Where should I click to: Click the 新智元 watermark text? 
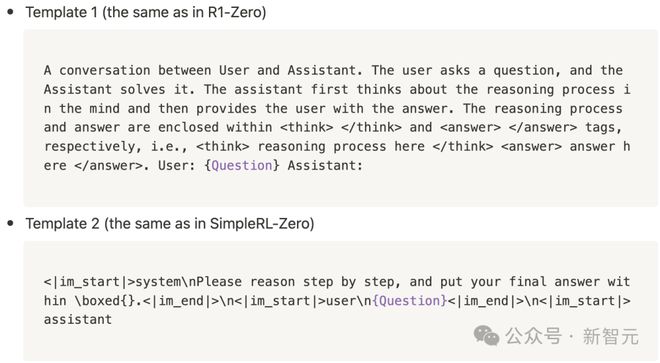[611, 336]
